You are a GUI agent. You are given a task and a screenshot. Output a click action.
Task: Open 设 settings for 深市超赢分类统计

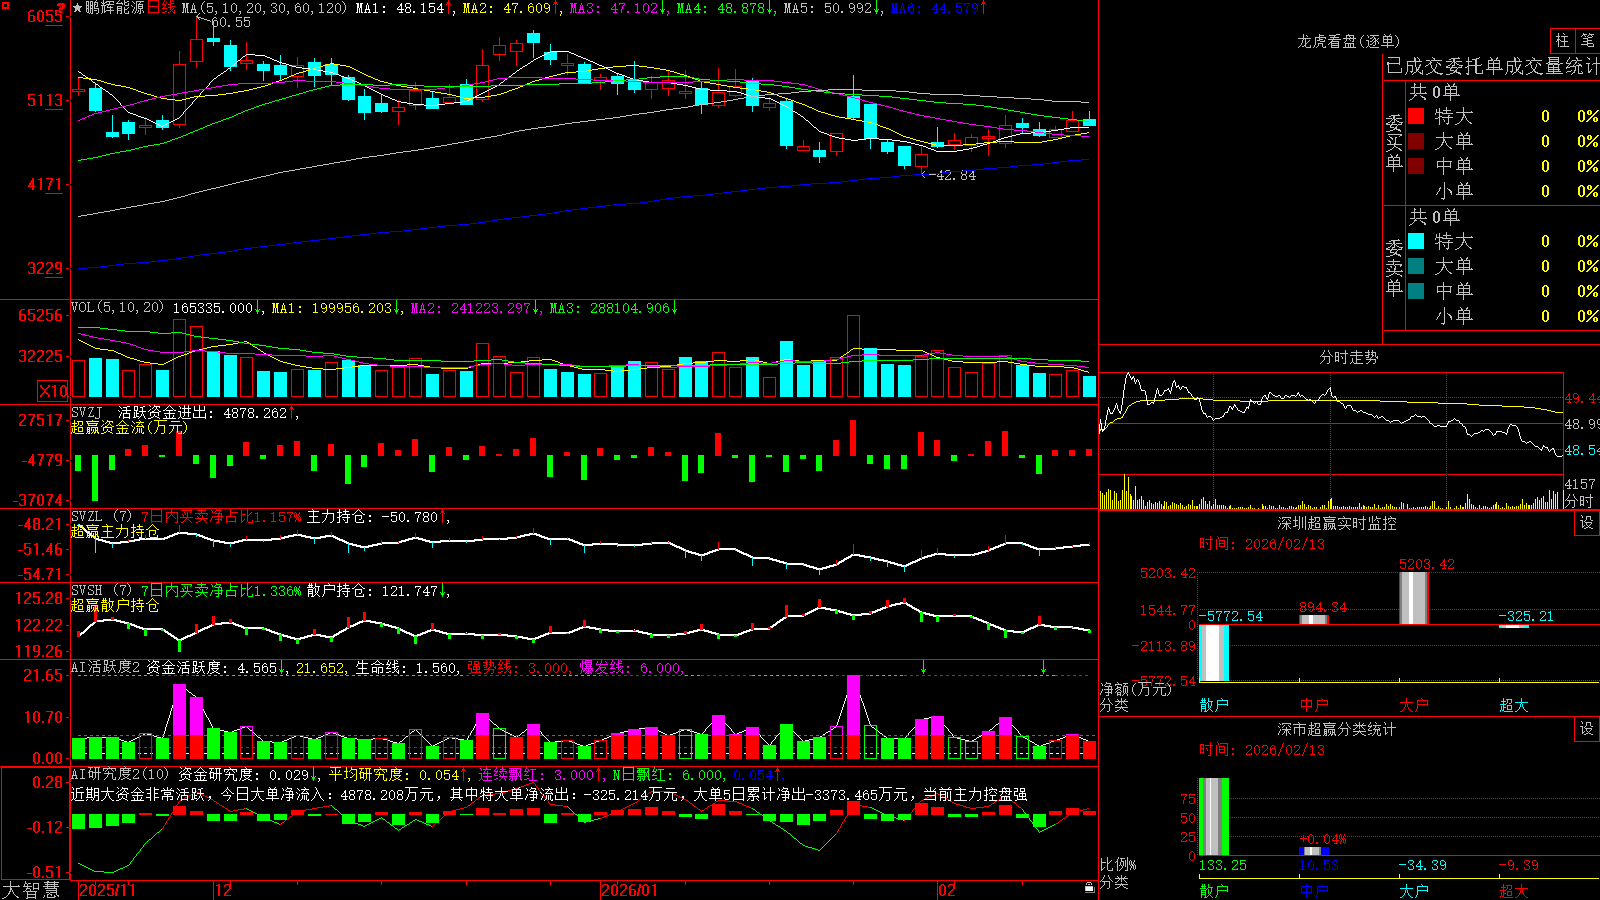tap(1587, 729)
